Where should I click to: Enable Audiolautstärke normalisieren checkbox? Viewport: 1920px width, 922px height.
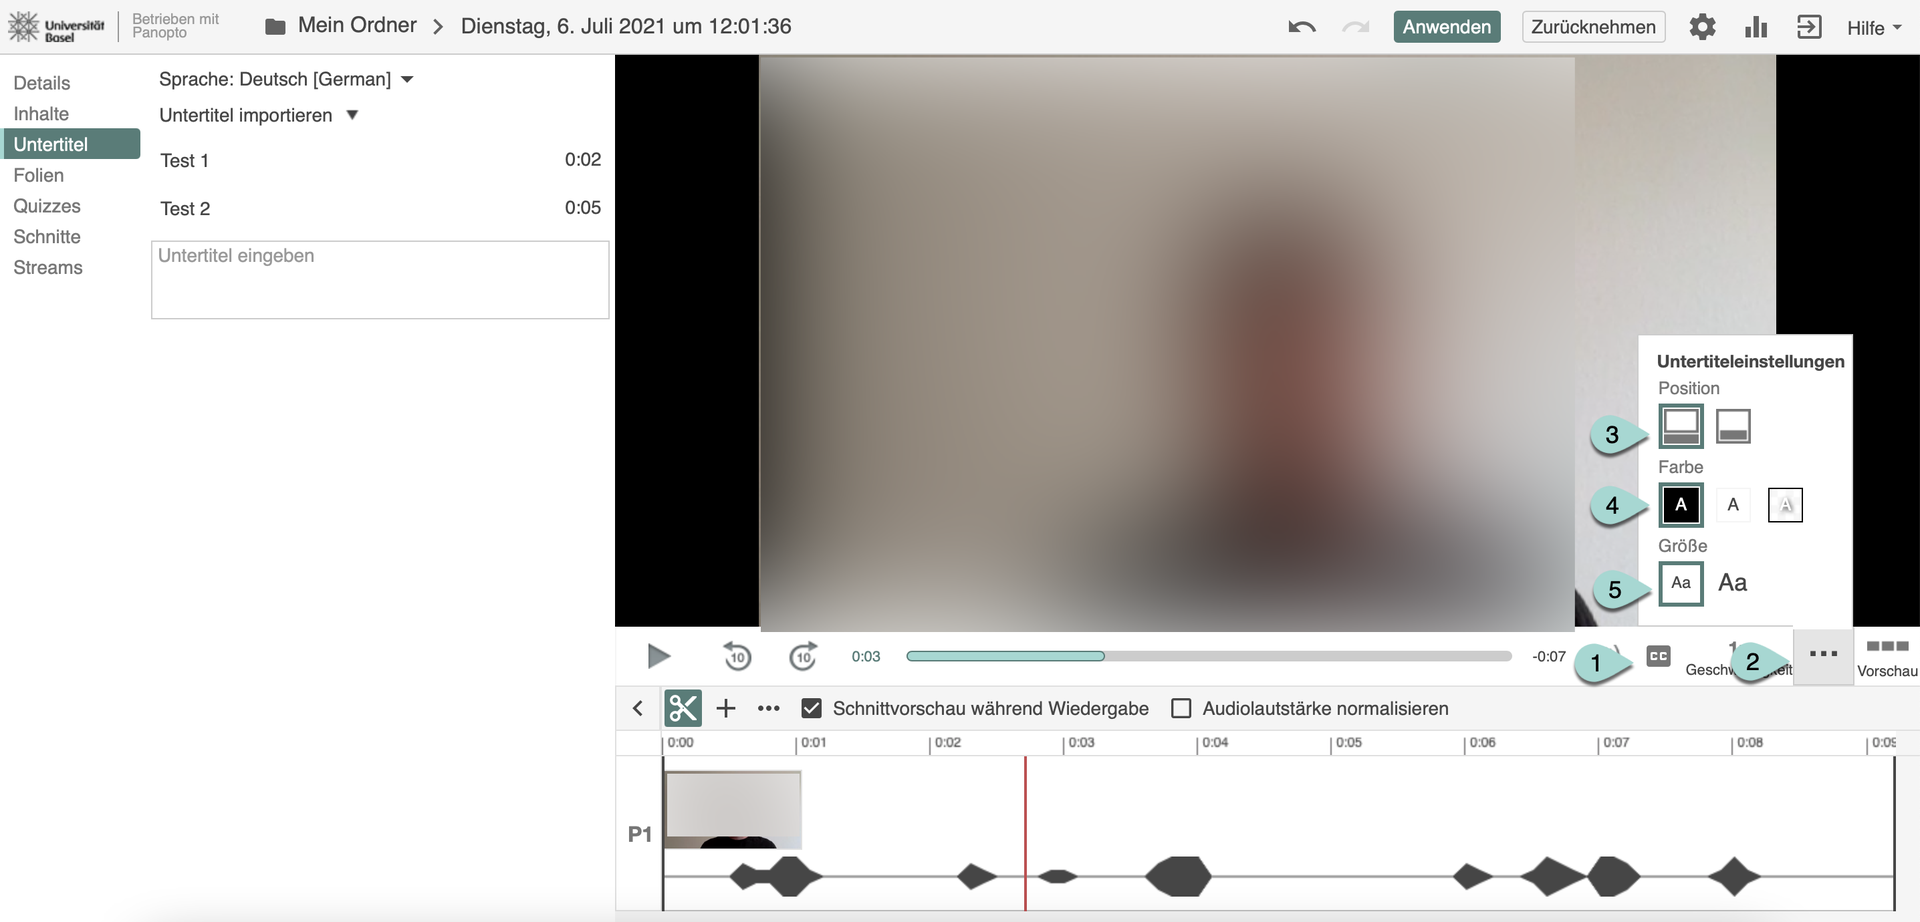click(x=1181, y=708)
